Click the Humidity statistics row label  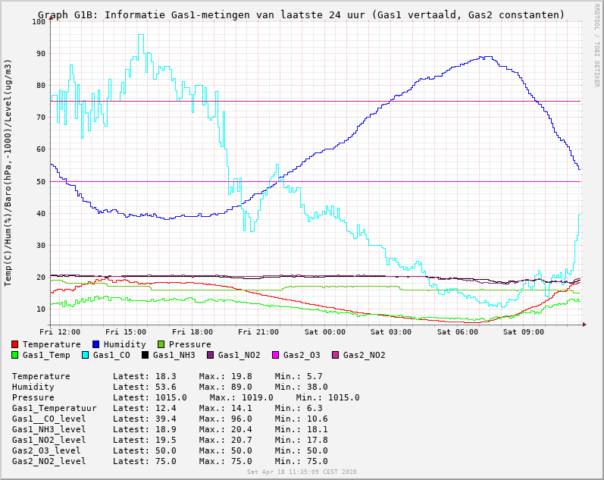[37, 385]
